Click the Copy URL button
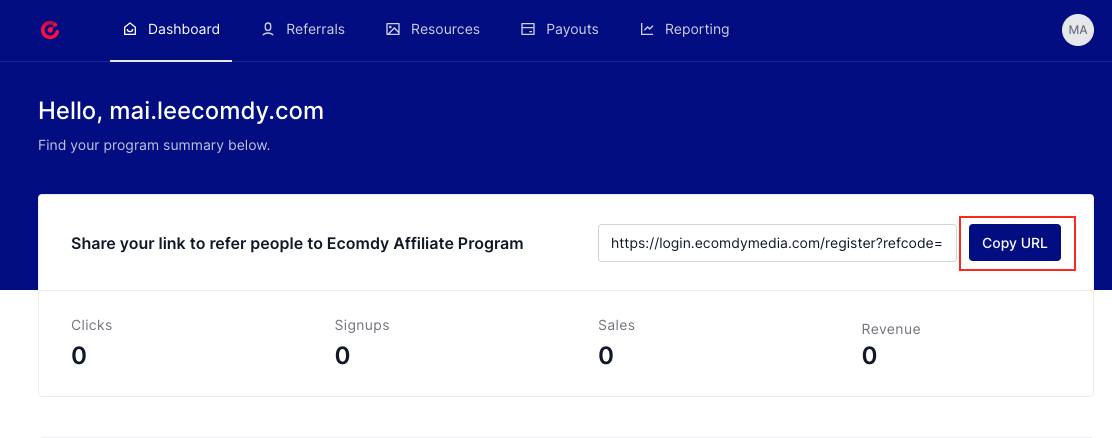The width and height of the screenshot is (1112, 438). [x=1015, y=243]
